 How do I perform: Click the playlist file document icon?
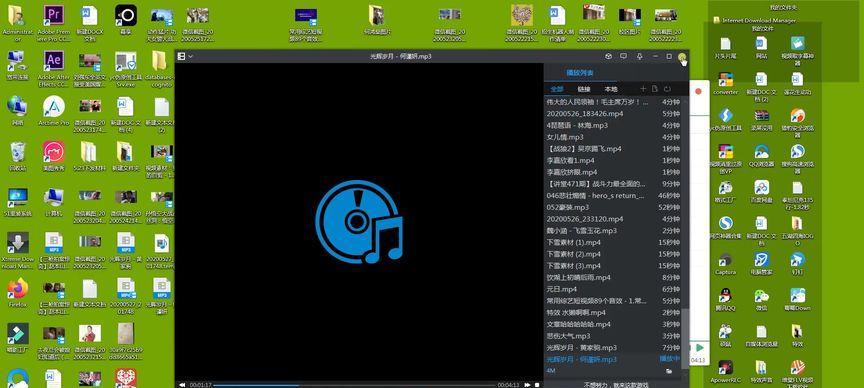tap(655, 89)
